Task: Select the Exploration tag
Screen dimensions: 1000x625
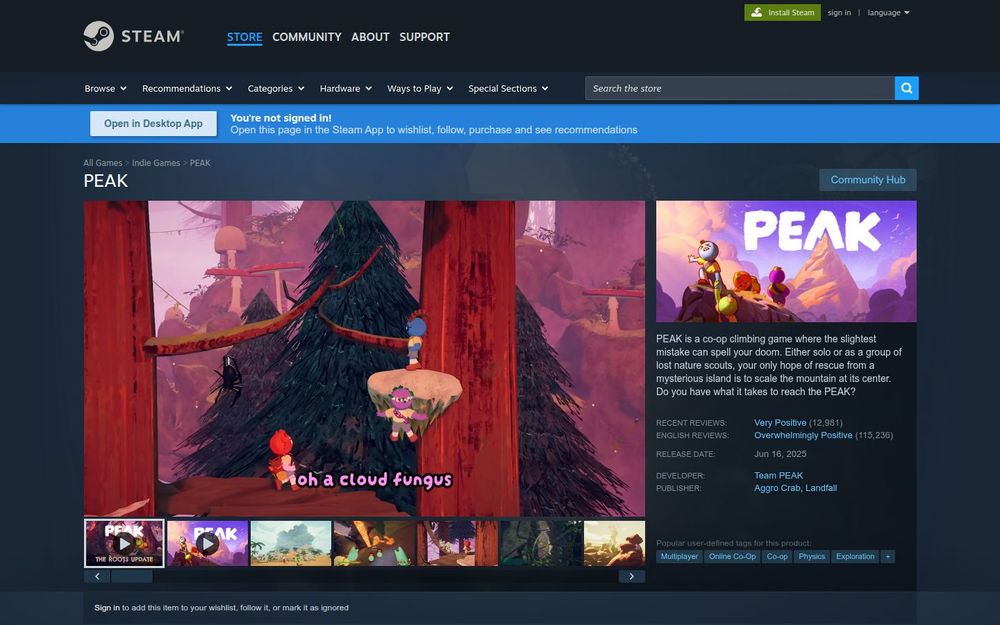Action: click(x=855, y=557)
